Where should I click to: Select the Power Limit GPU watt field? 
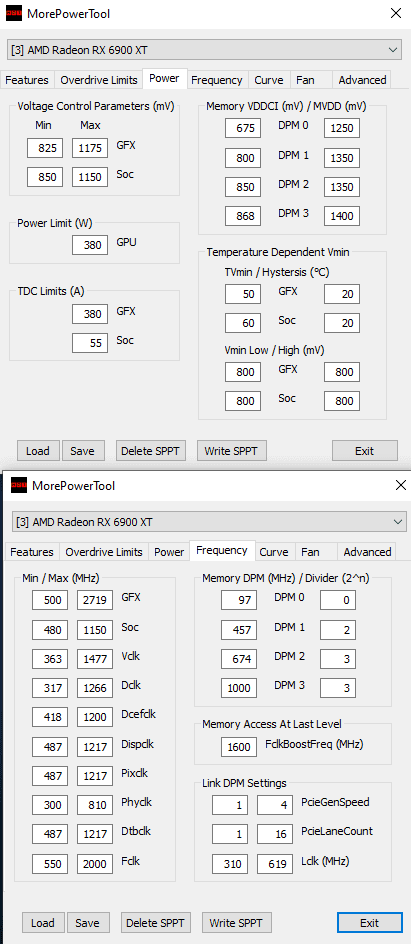point(90,245)
